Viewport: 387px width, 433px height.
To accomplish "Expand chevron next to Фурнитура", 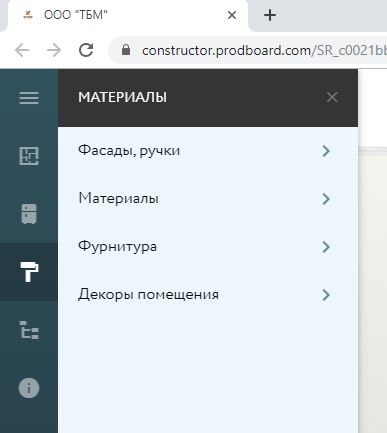I will pos(326,247).
